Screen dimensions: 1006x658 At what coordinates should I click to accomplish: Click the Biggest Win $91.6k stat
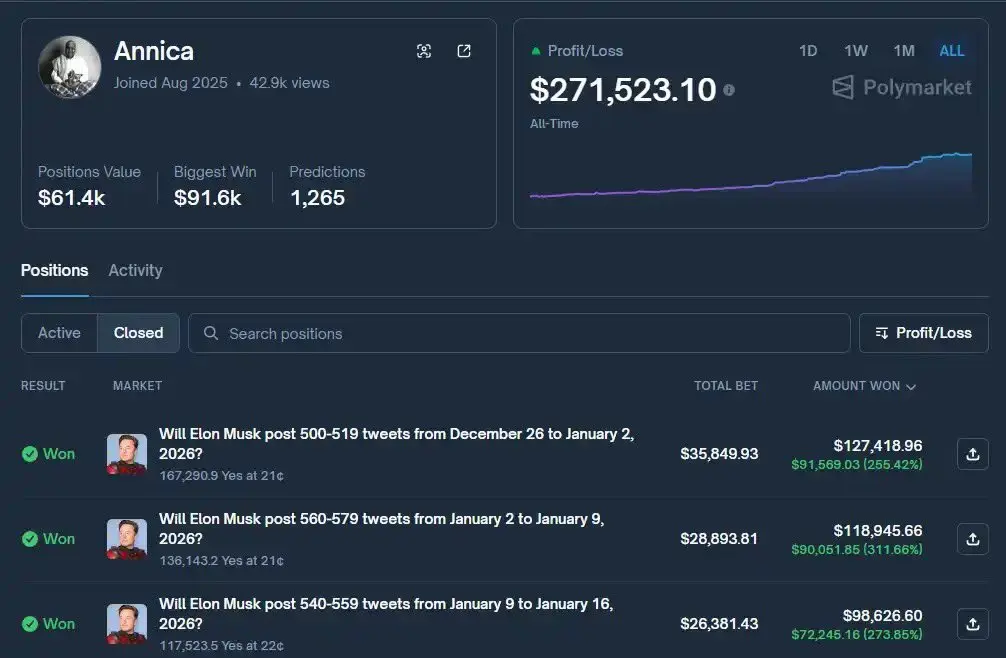pyautogui.click(x=215, y=185)
